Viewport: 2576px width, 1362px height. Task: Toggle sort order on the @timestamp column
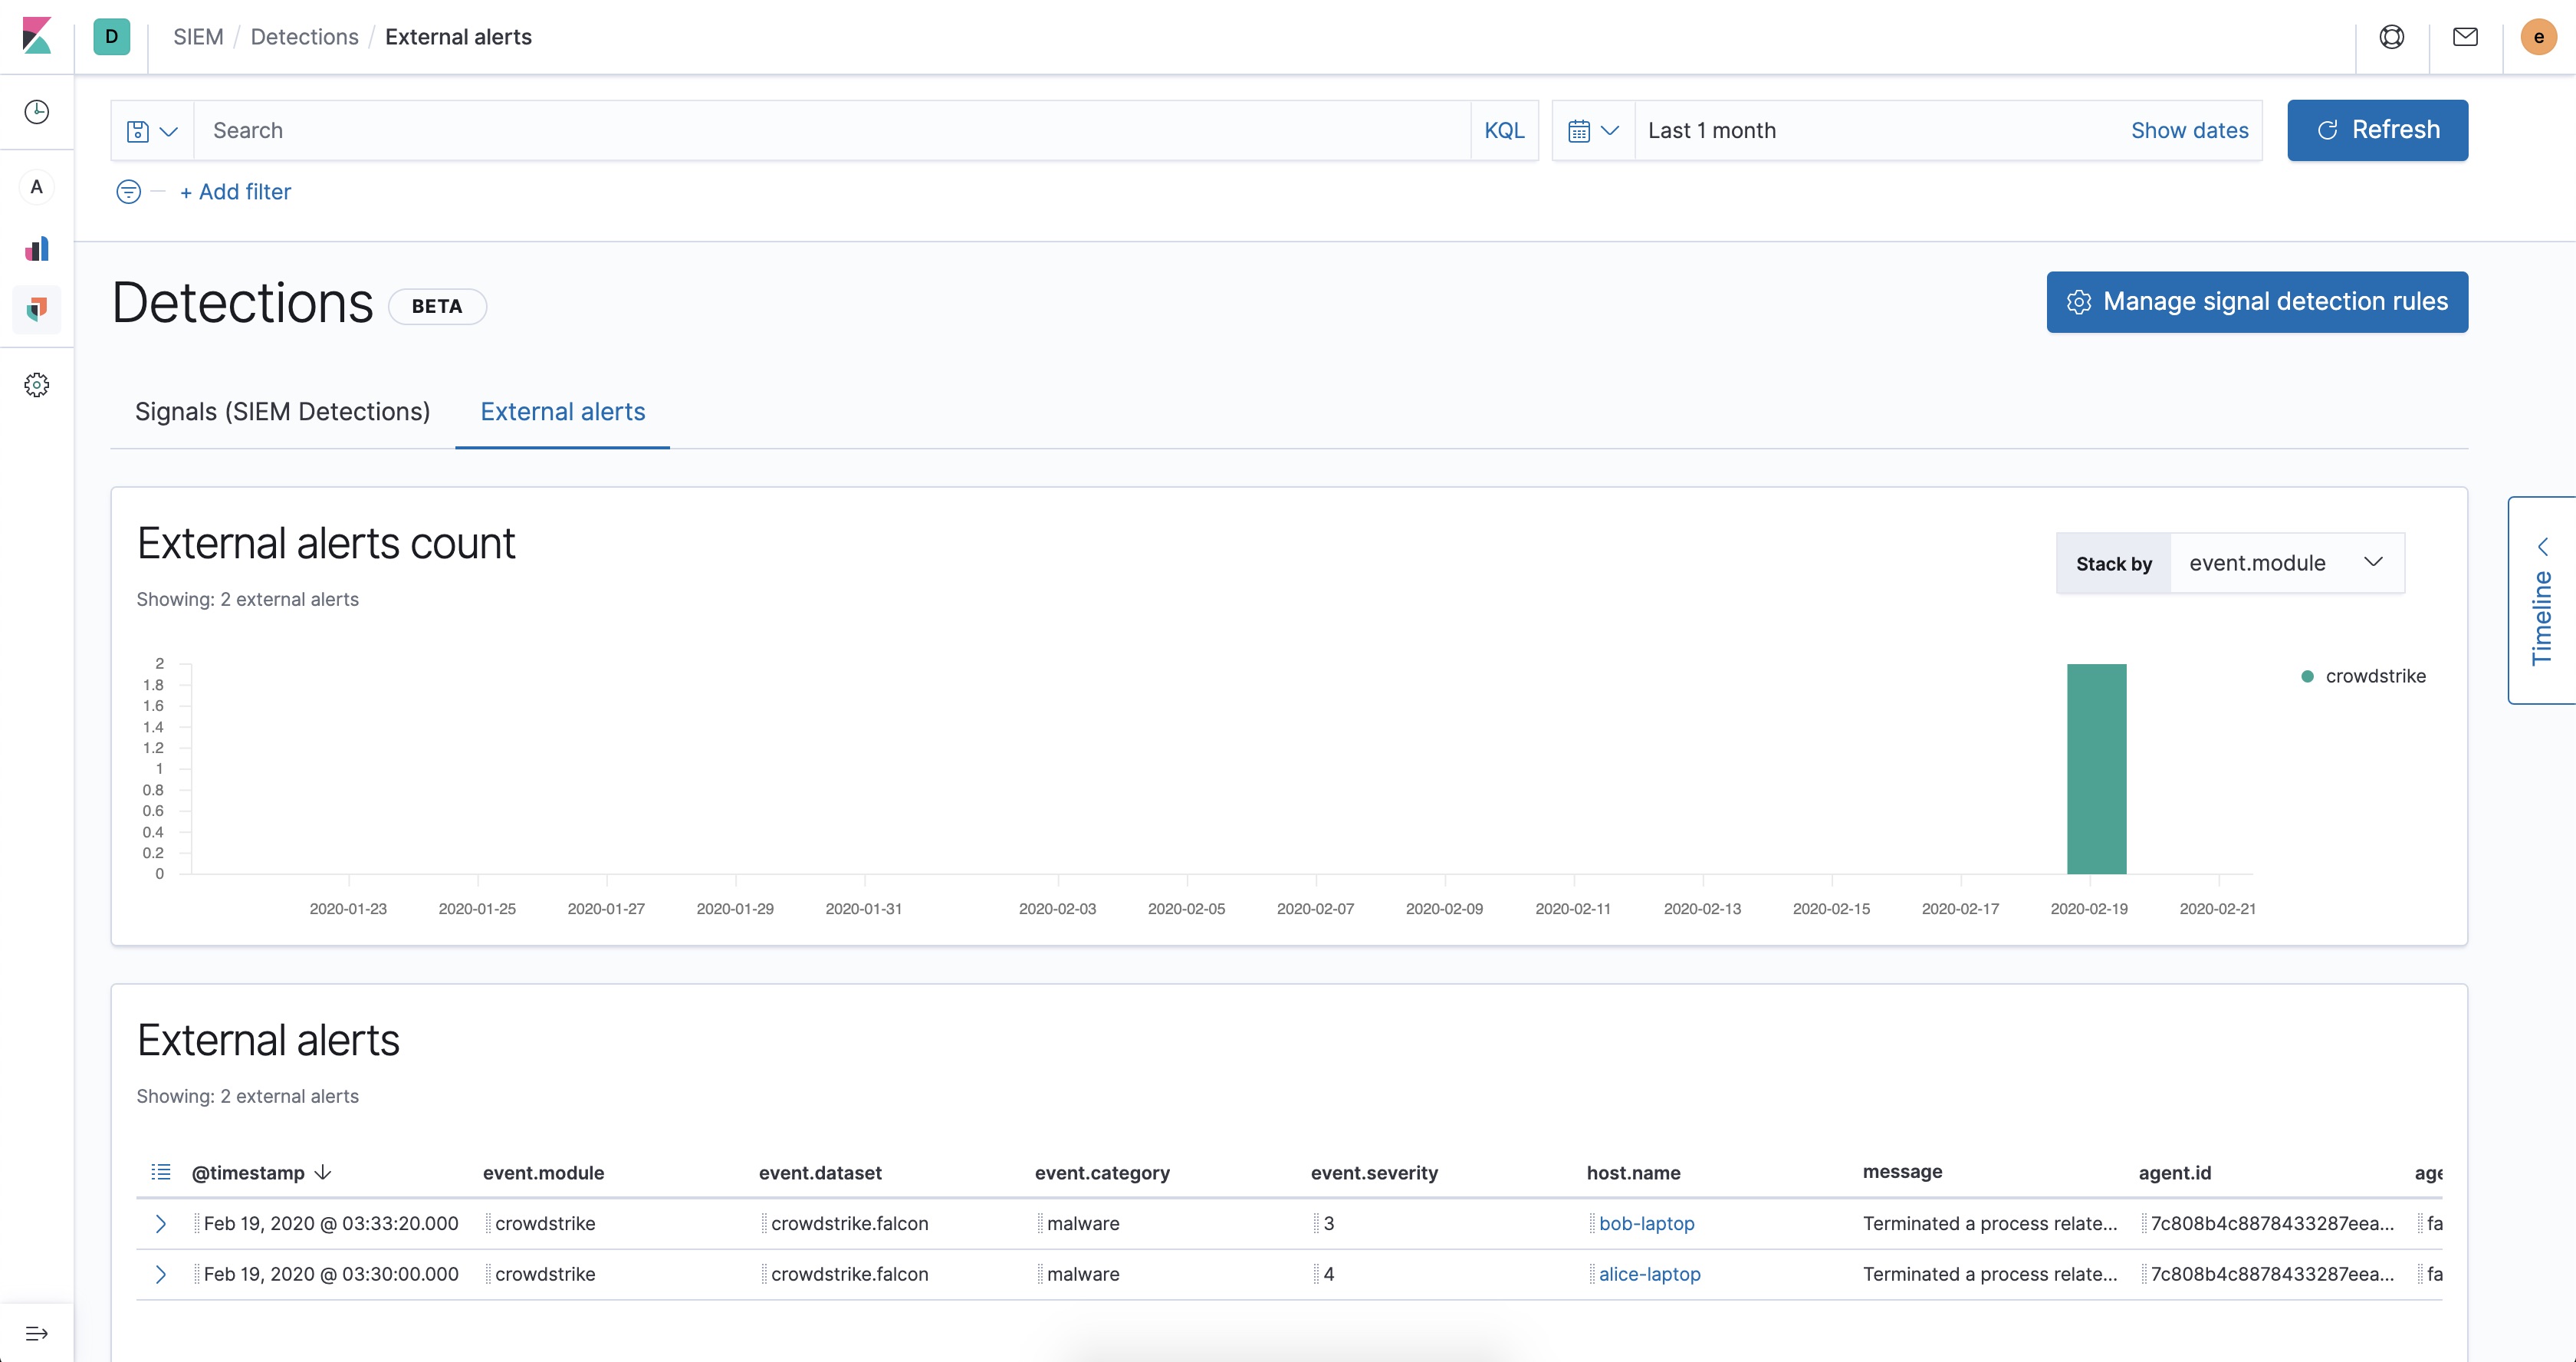click(322, 1172)
